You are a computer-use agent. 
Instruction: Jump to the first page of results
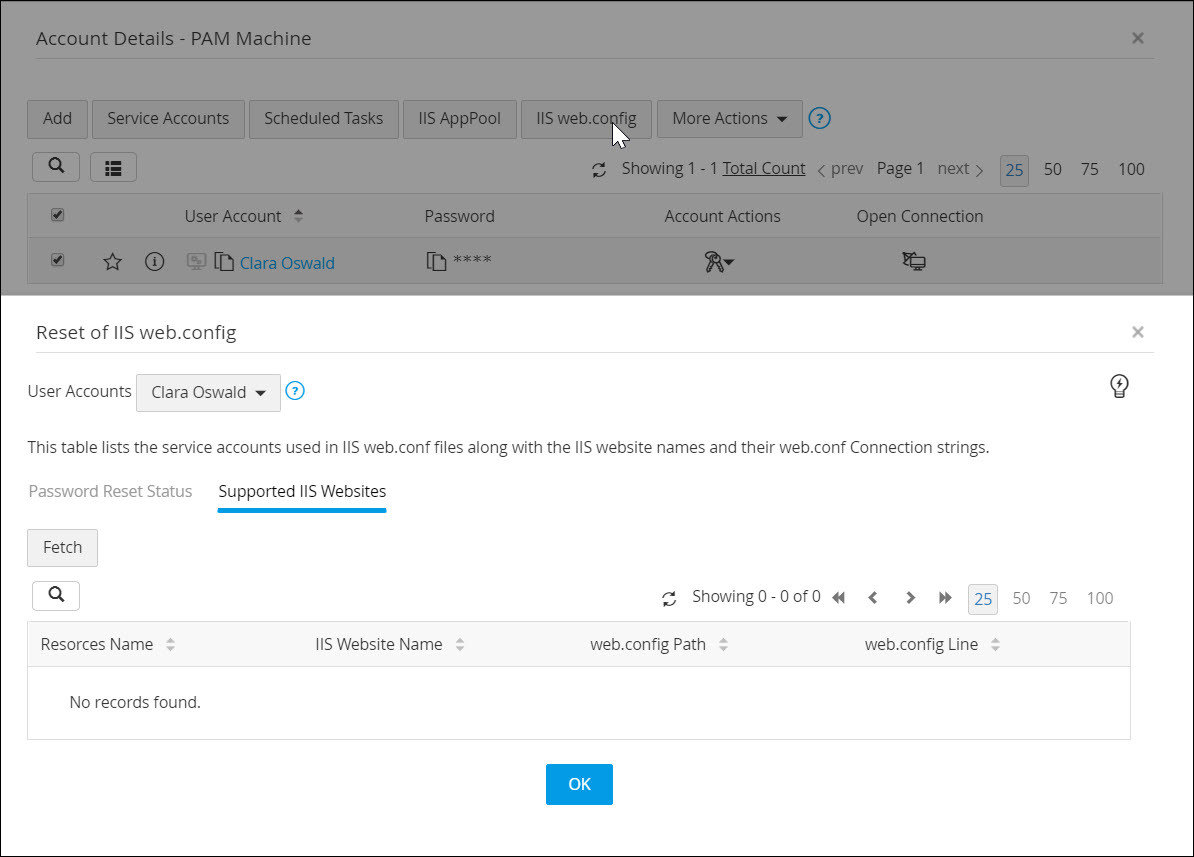click(x=839, y=598)
